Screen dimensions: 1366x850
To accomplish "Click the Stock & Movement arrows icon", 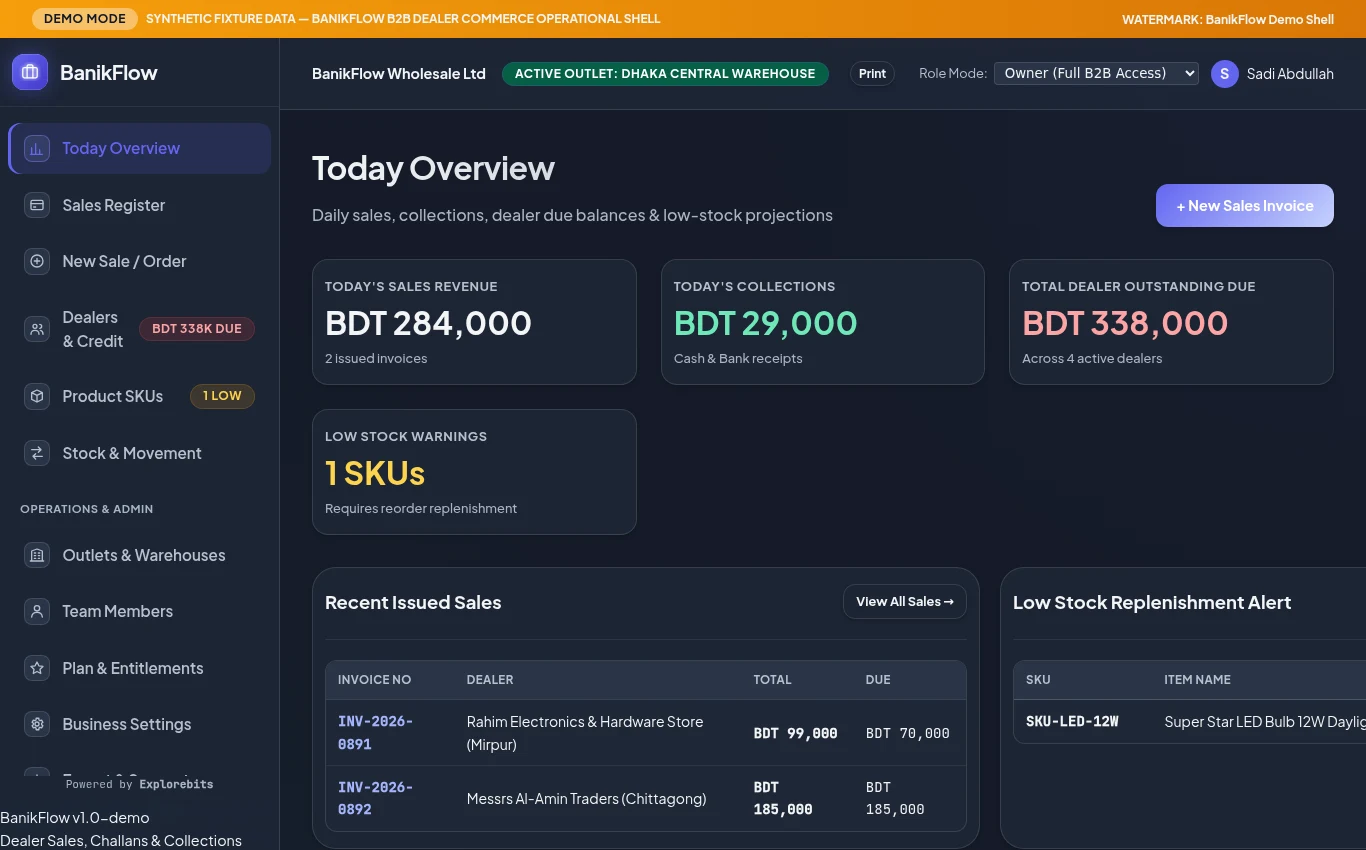I will click(37, 453).
